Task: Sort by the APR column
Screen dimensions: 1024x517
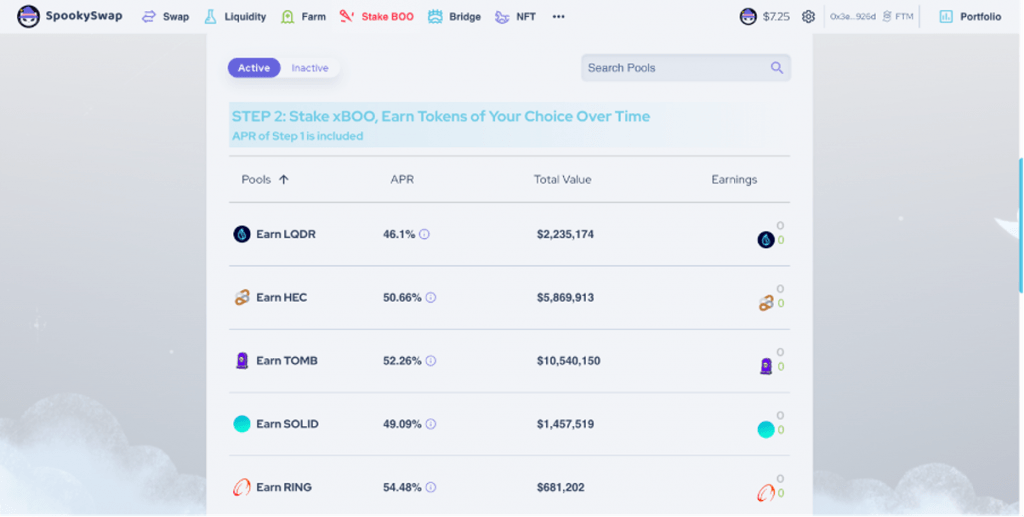Action: (402, 180)
